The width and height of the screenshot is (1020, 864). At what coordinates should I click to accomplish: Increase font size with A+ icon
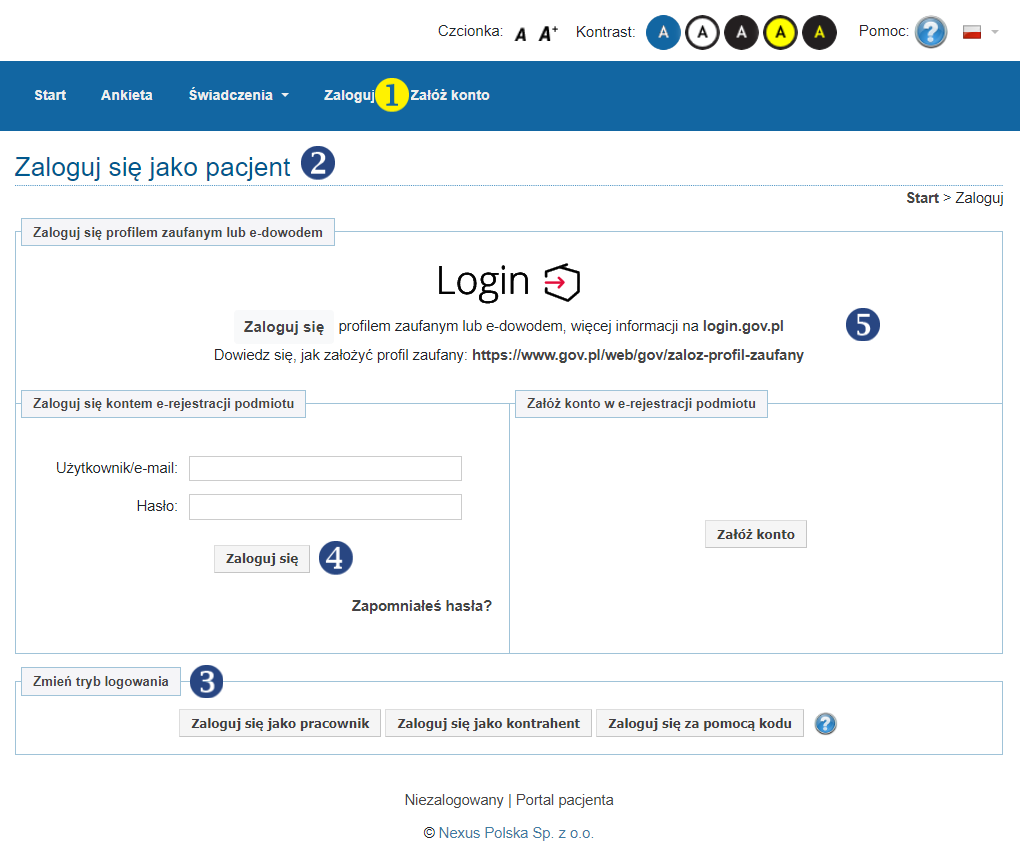[548, 35]
